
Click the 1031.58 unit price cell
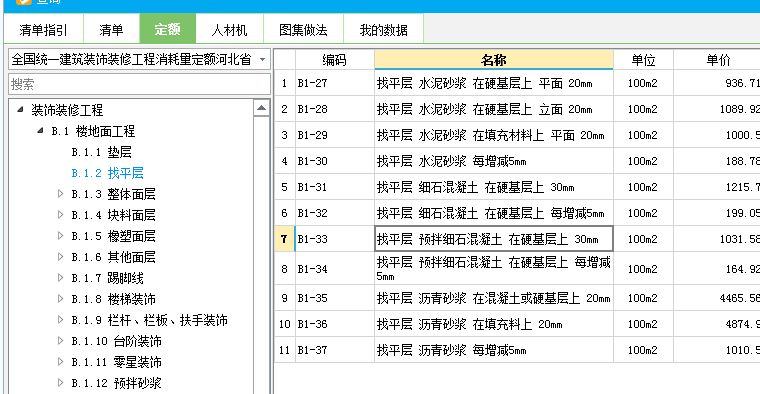[717, 239]
